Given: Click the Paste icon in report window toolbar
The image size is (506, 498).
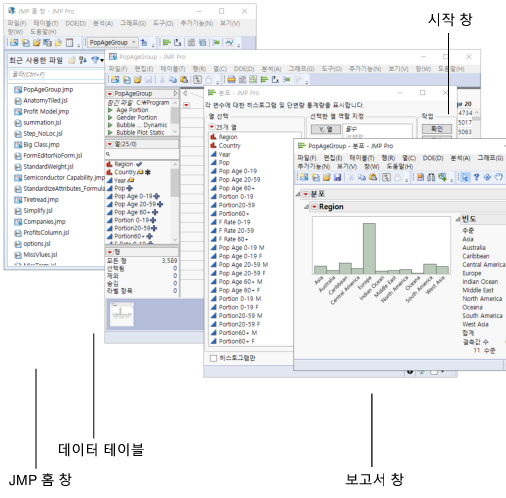Looking at the screenshot, I should tap(373, 177).
